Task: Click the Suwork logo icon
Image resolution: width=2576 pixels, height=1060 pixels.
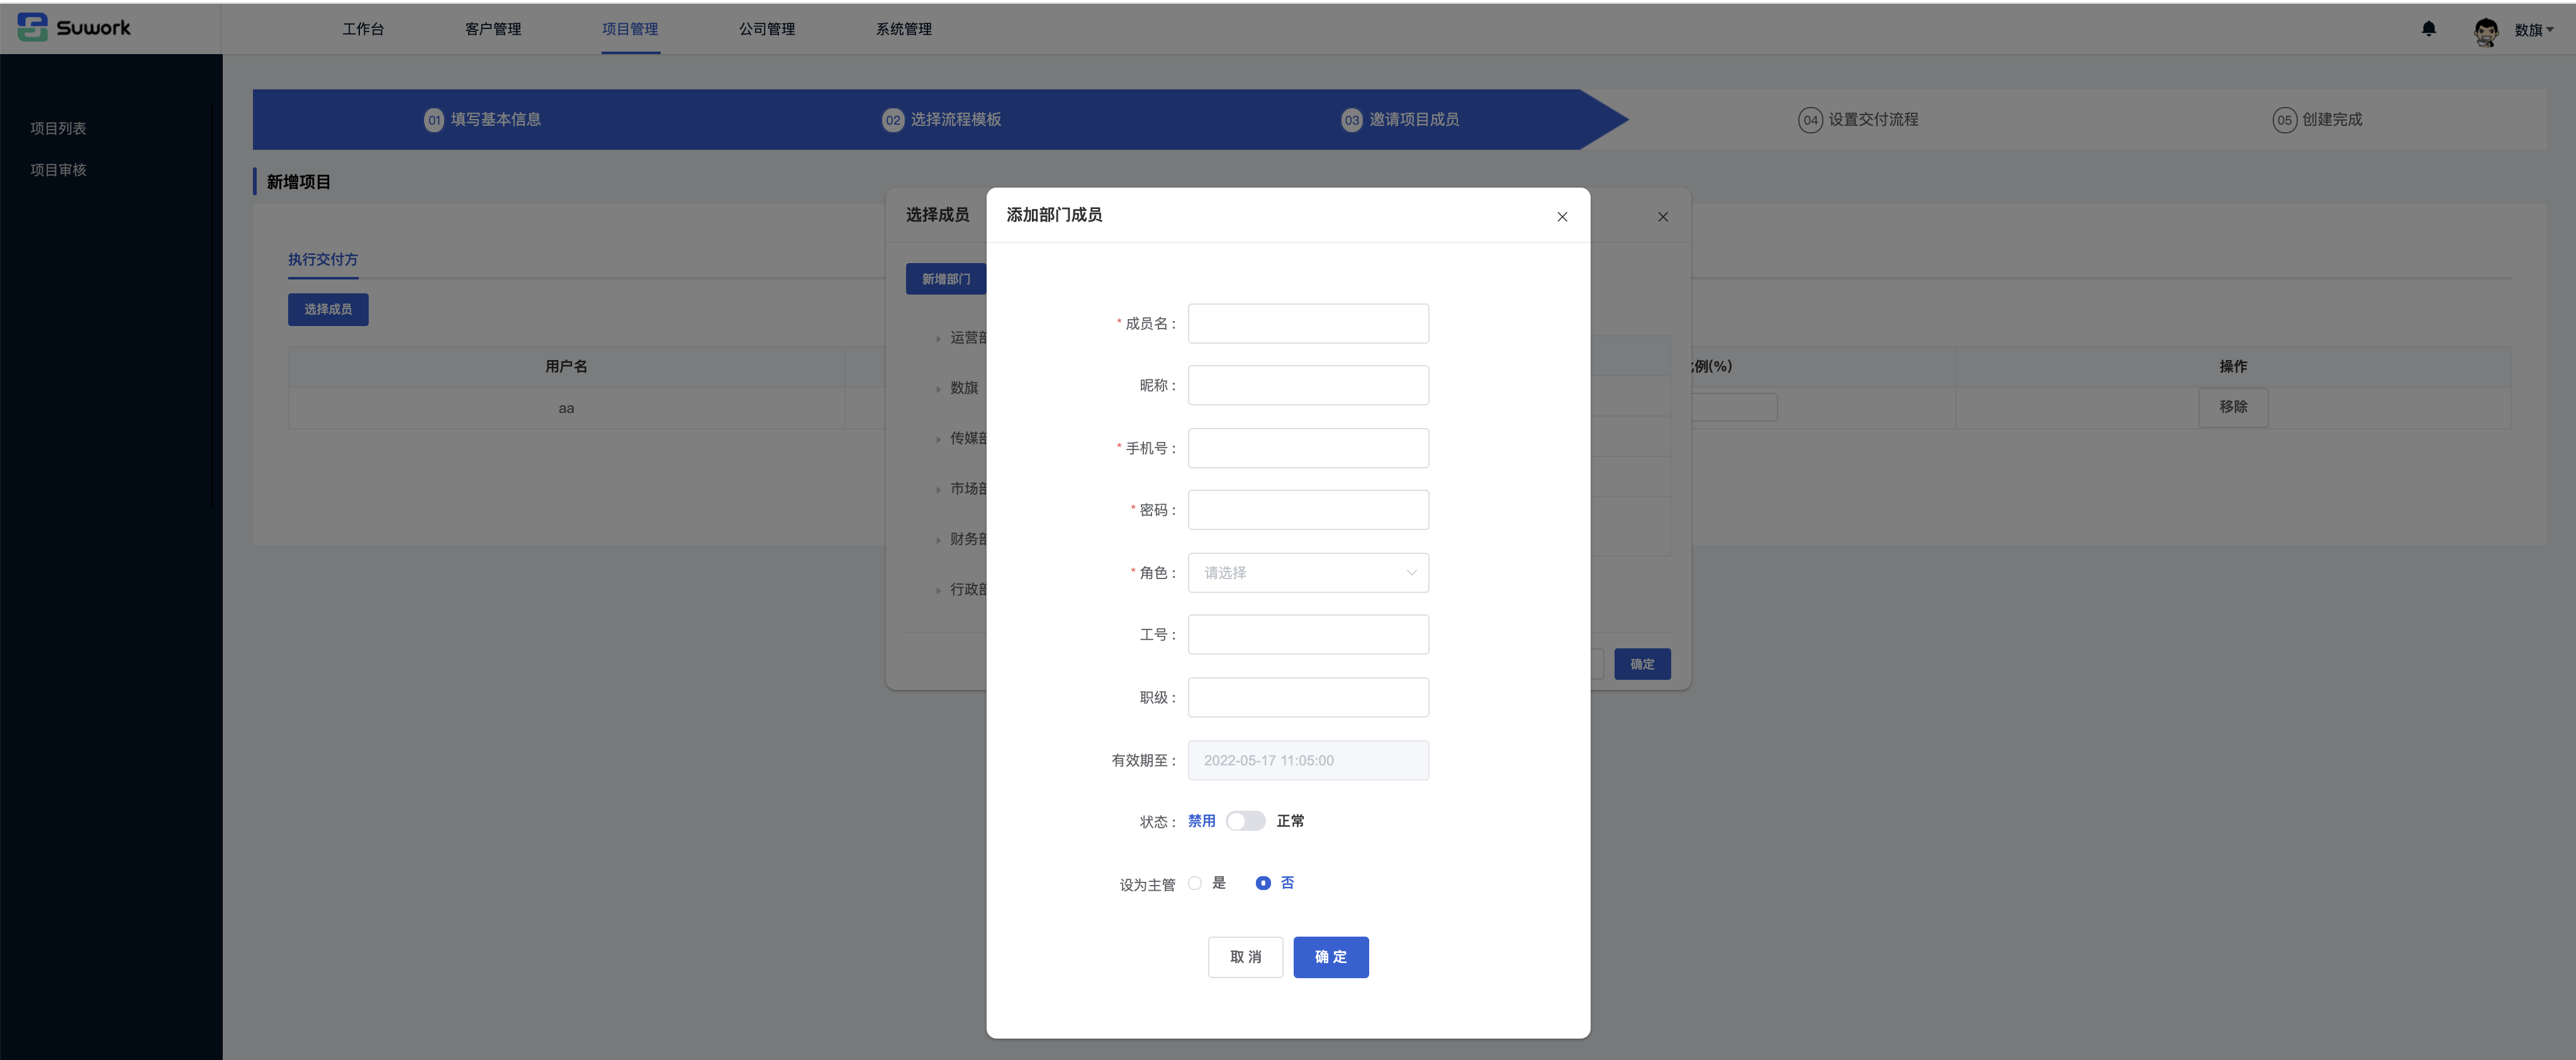Action: point(32,27)
